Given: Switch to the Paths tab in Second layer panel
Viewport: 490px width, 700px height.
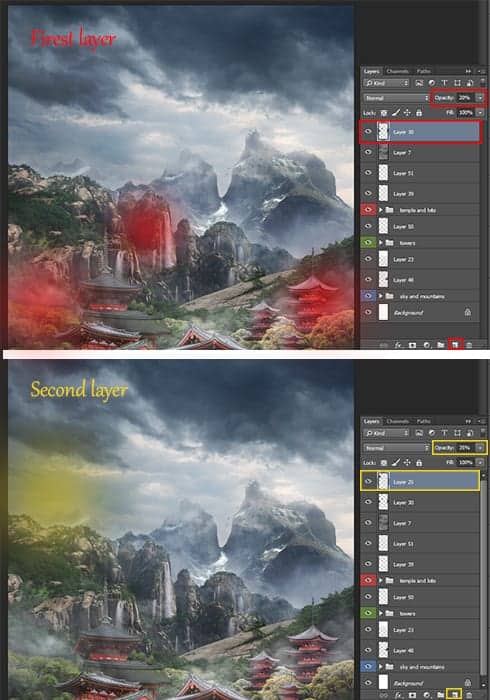Looking at the screenshot, I should click(x=423, y=421).
